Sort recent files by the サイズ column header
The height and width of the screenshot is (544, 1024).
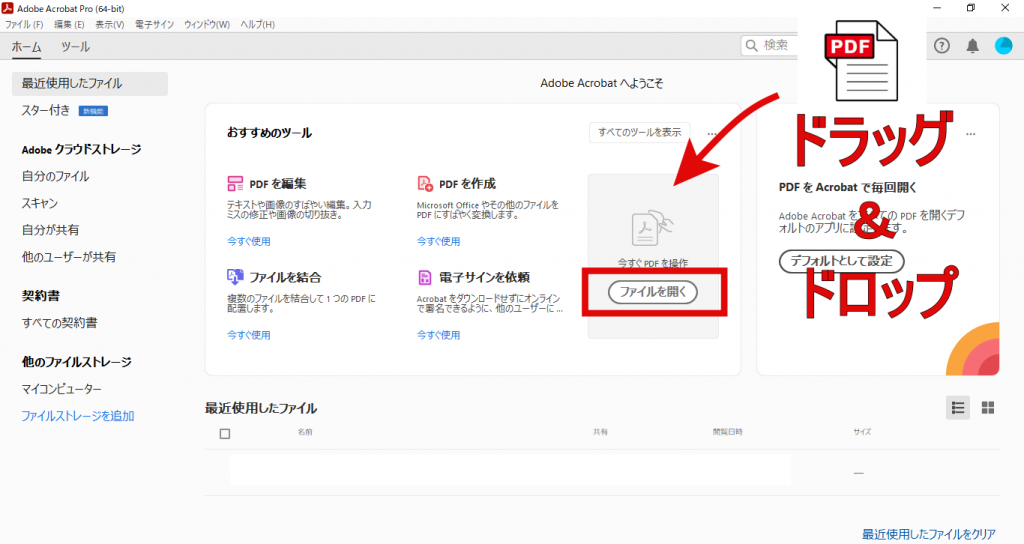click(x=862, y=432)
